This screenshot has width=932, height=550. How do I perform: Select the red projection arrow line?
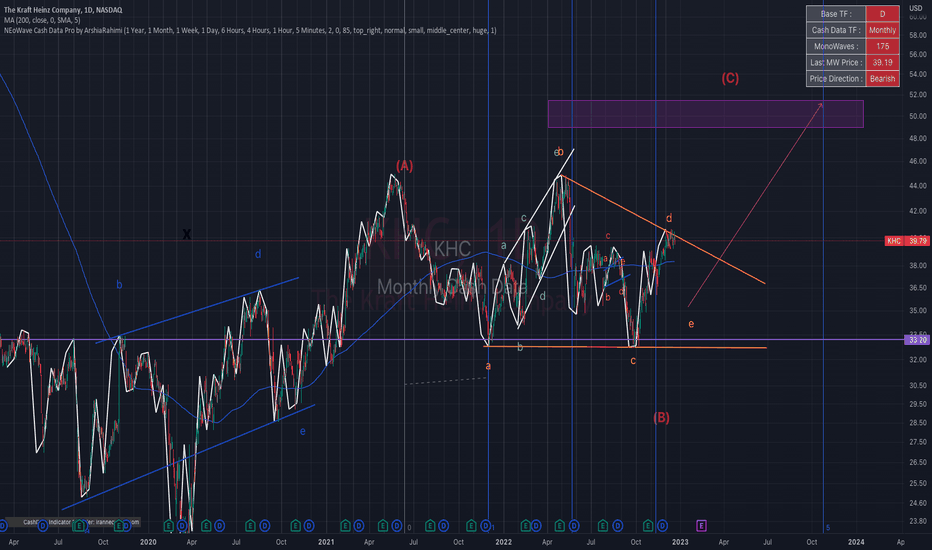coord(755,205)
